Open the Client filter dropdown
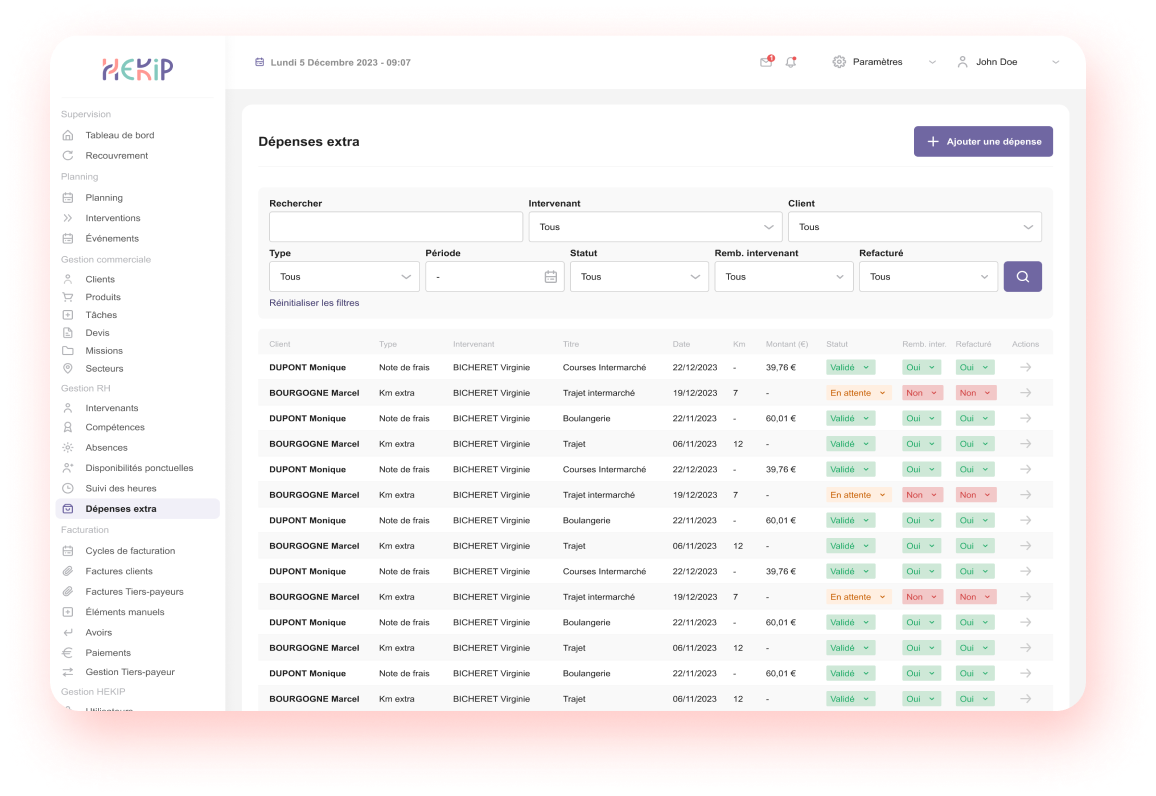1156x796 pixels. pyautogui.click(x=914, y=227)
